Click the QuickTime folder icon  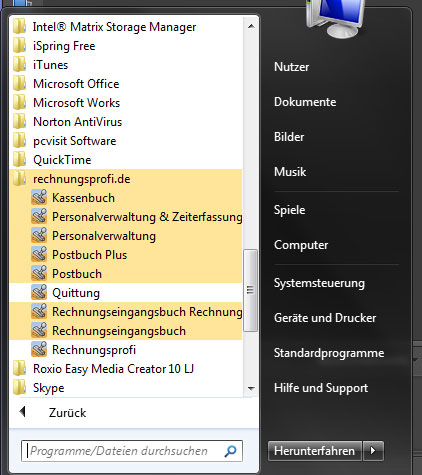[x=20, y=159]
